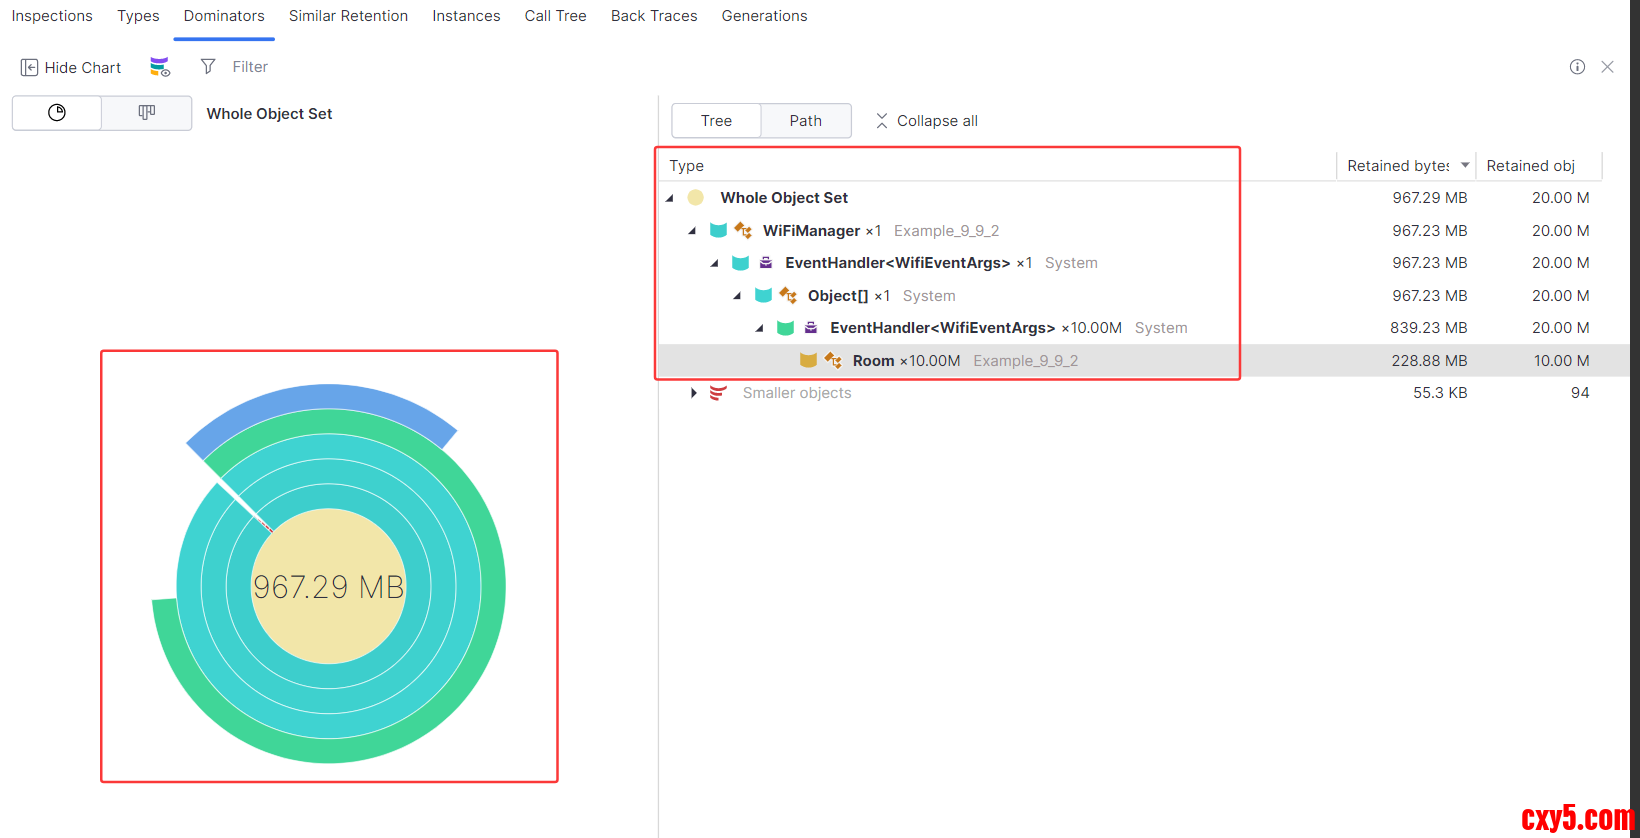This screenshot has height=838, width=1640.
Task: Expand the Smaller objects node
Action: click(693, 393)
